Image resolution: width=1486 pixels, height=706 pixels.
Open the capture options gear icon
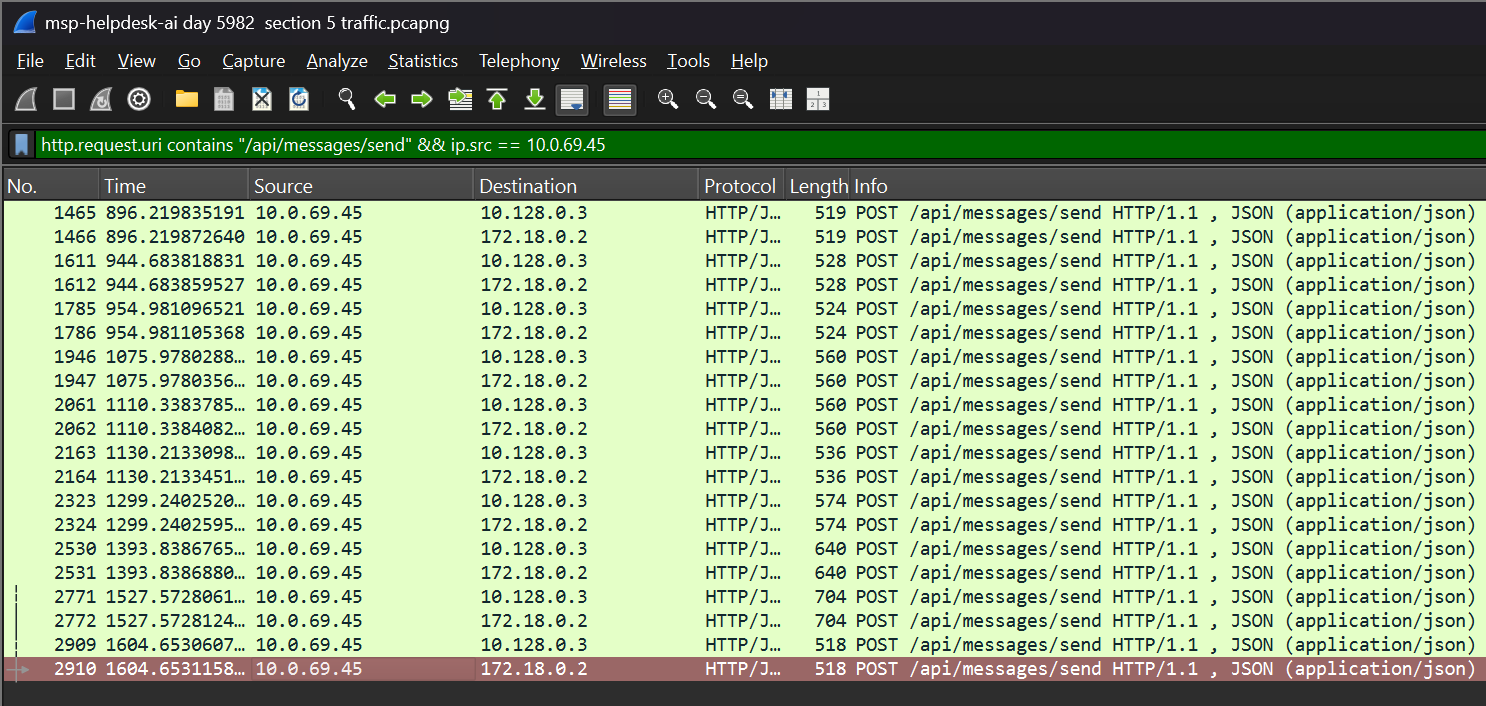[139, 99]
